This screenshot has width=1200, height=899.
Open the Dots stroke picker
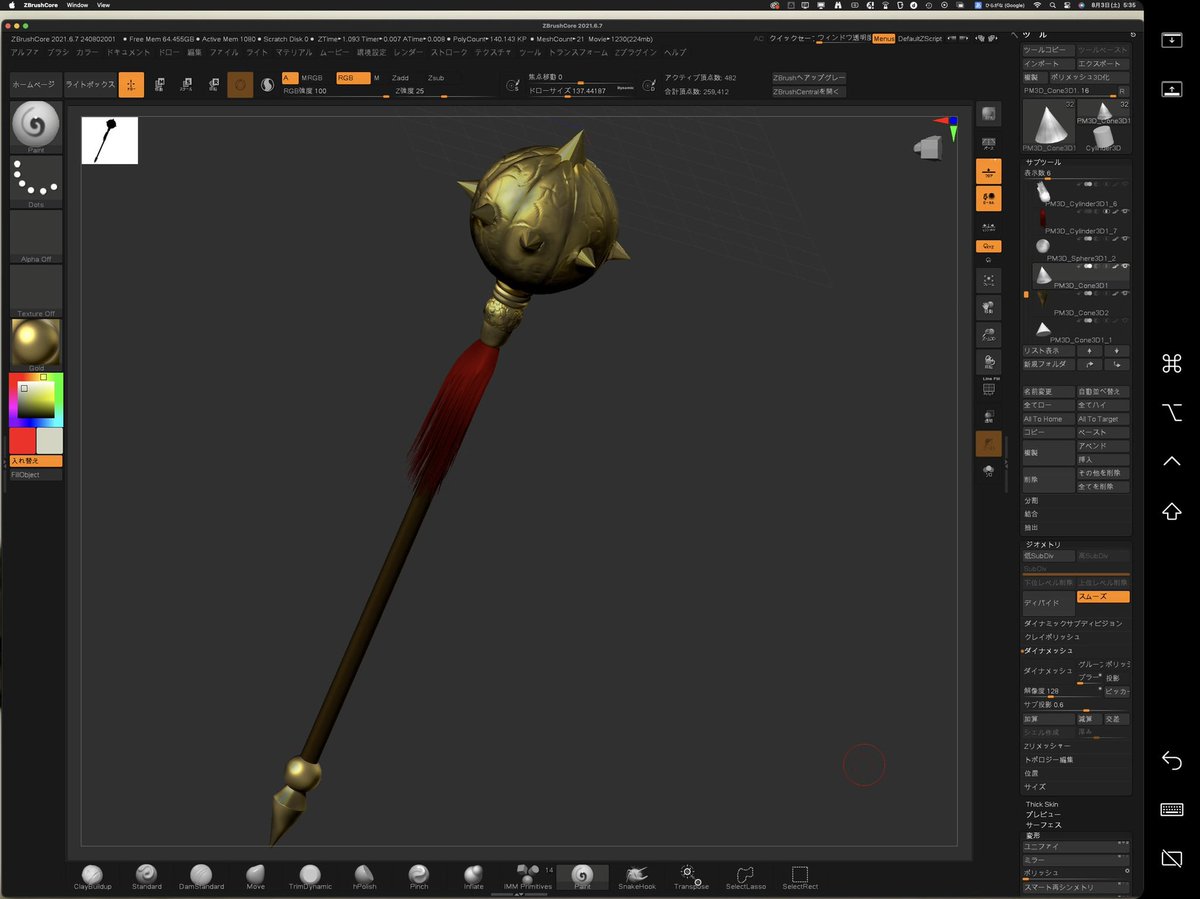36,182
